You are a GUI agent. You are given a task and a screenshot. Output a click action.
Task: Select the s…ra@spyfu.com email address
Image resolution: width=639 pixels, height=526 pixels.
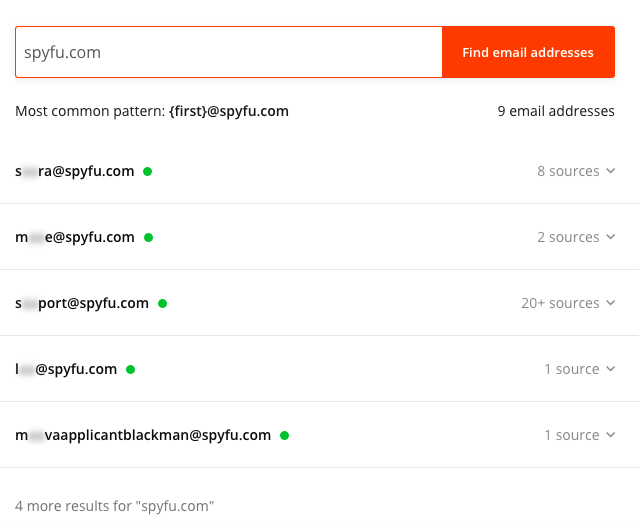(75, 171)
